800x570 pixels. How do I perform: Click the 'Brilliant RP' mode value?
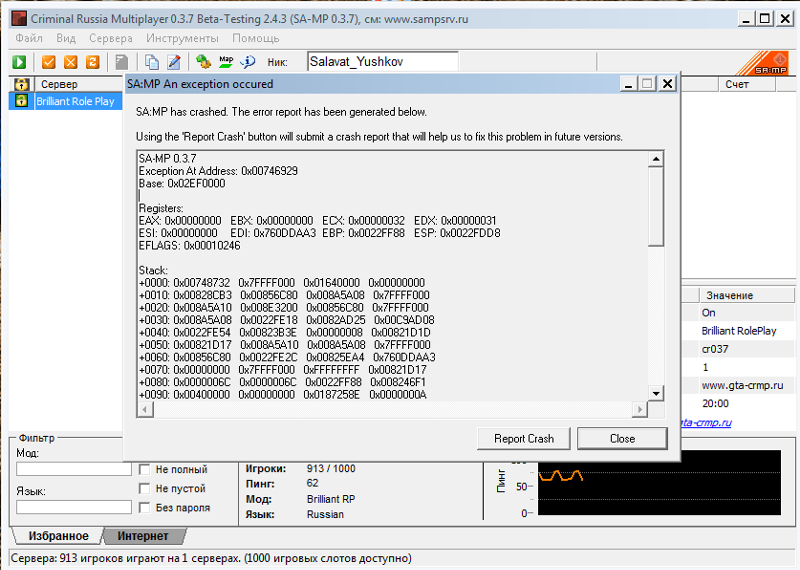pyautogui.click(x=331, y=499)
